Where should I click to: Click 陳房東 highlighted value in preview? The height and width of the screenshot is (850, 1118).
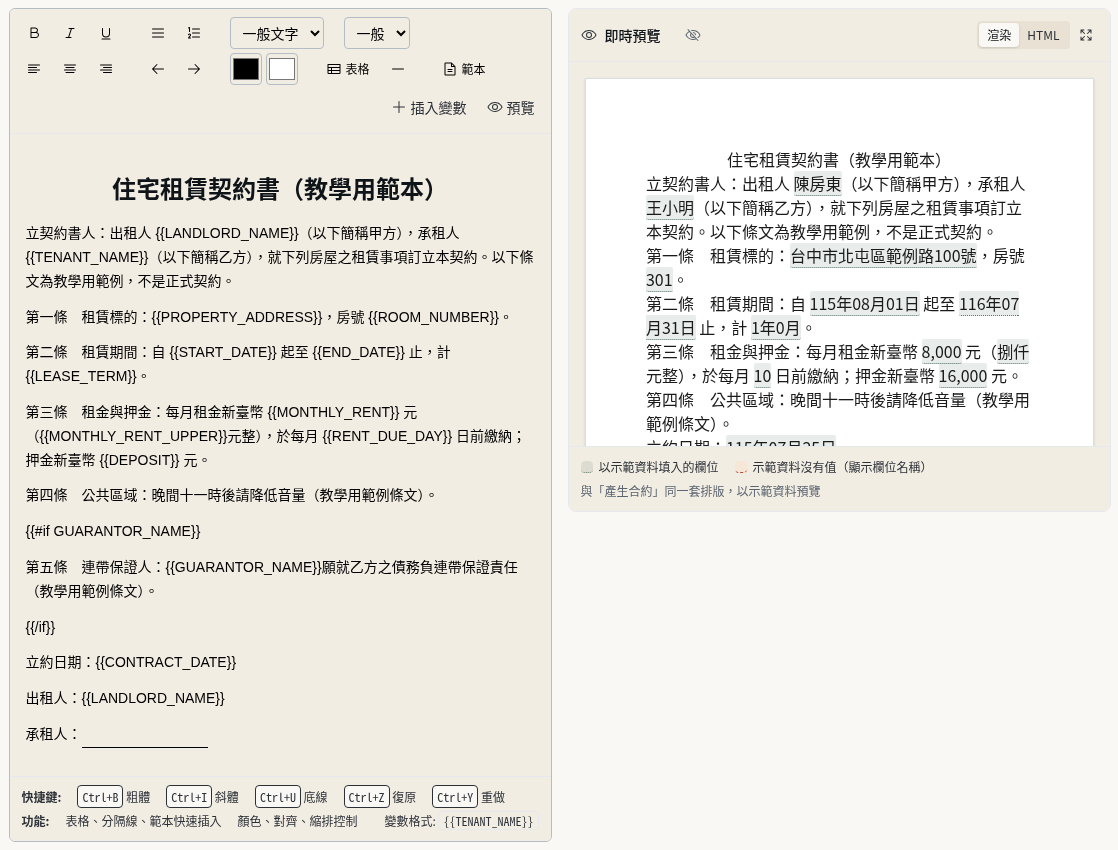click(x=817, y=185)
